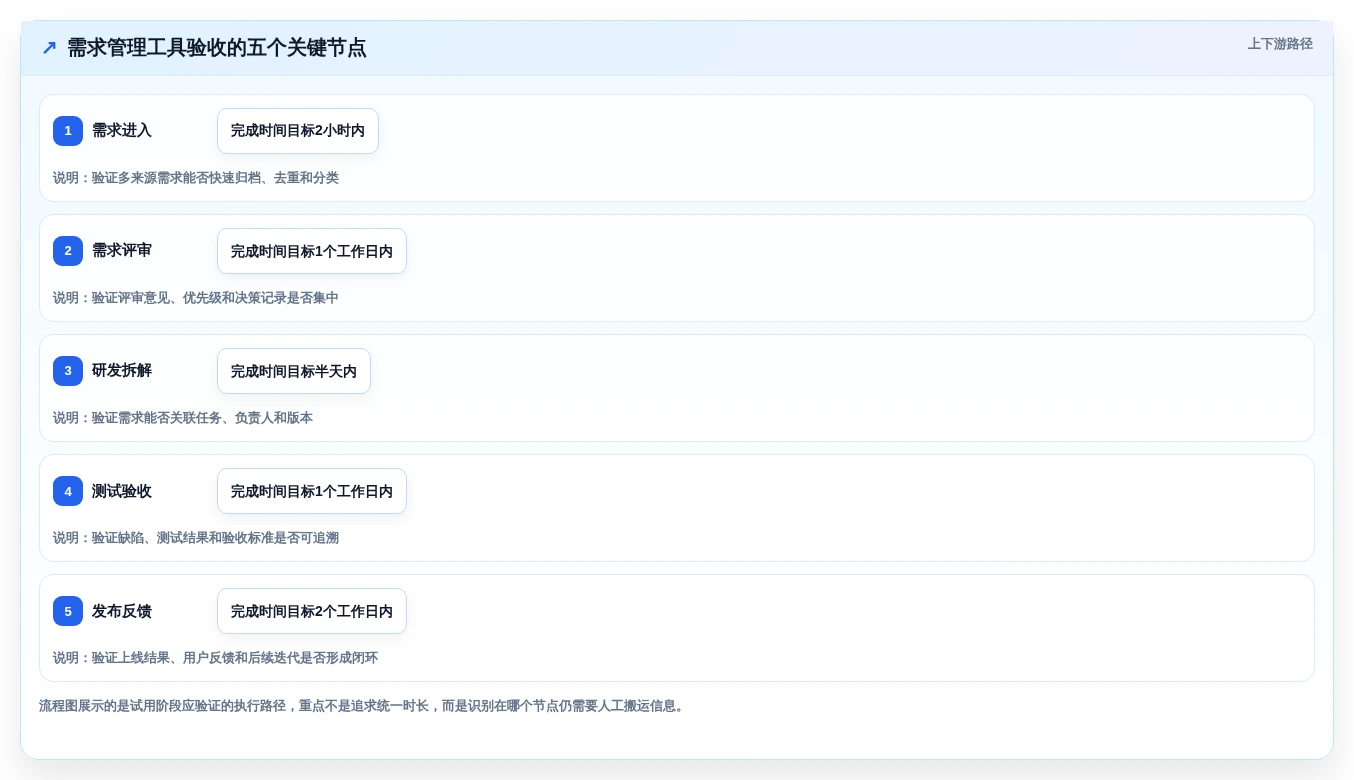The height and width of the screenshot is (780, 1354).
Task: Click the step 1 number badge
Action: tap(68, 131)
